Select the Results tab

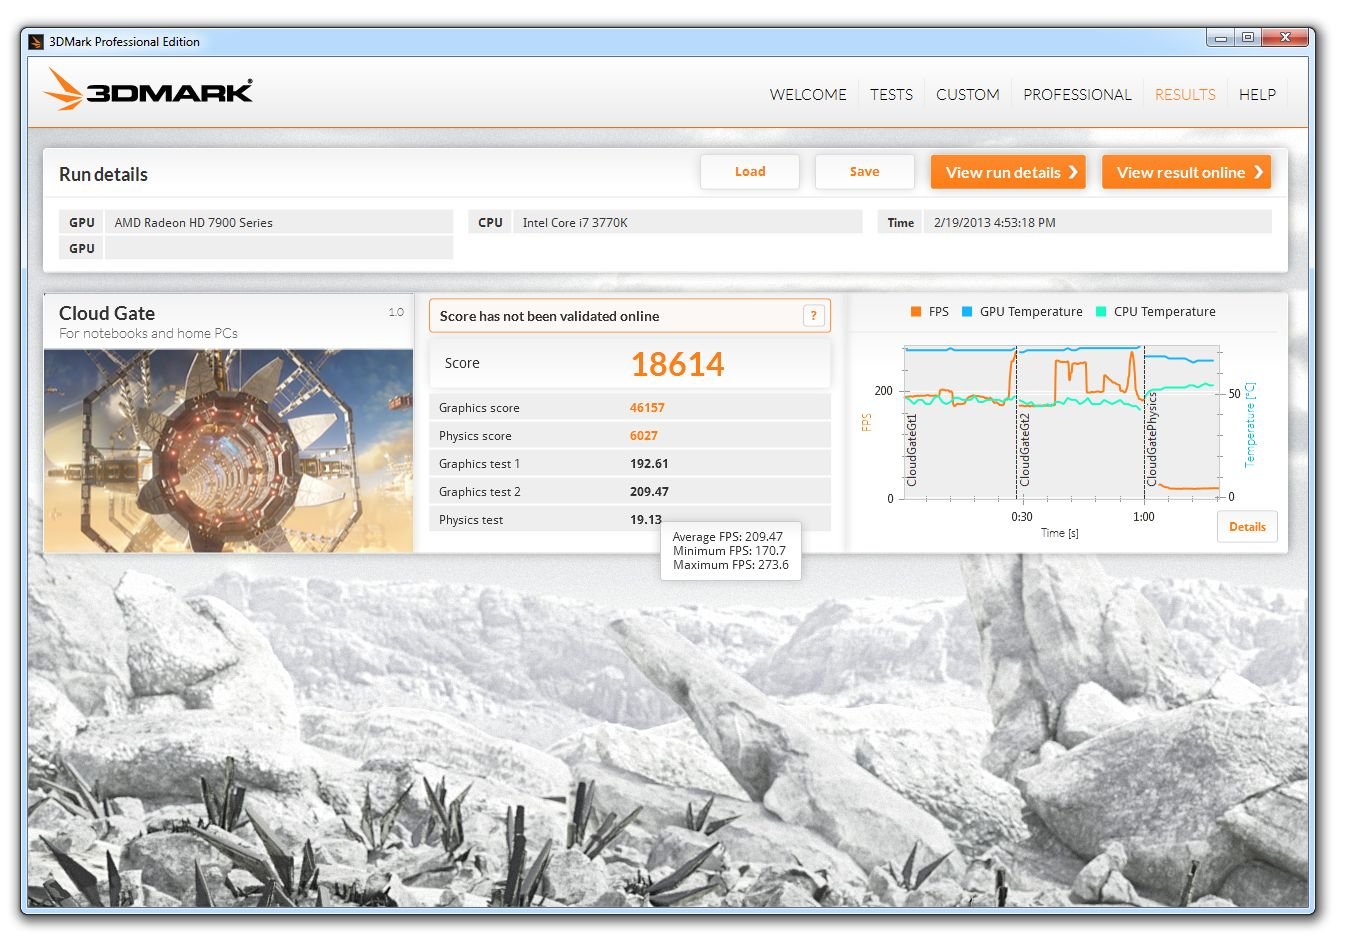(1185, 94)
